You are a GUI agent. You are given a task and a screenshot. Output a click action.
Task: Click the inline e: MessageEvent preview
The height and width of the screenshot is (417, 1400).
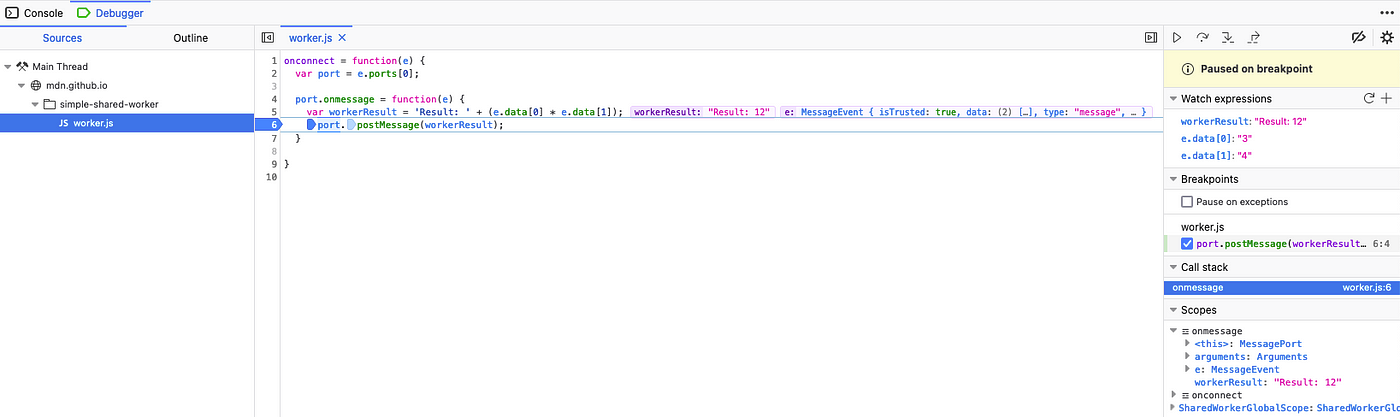[966, 112]
